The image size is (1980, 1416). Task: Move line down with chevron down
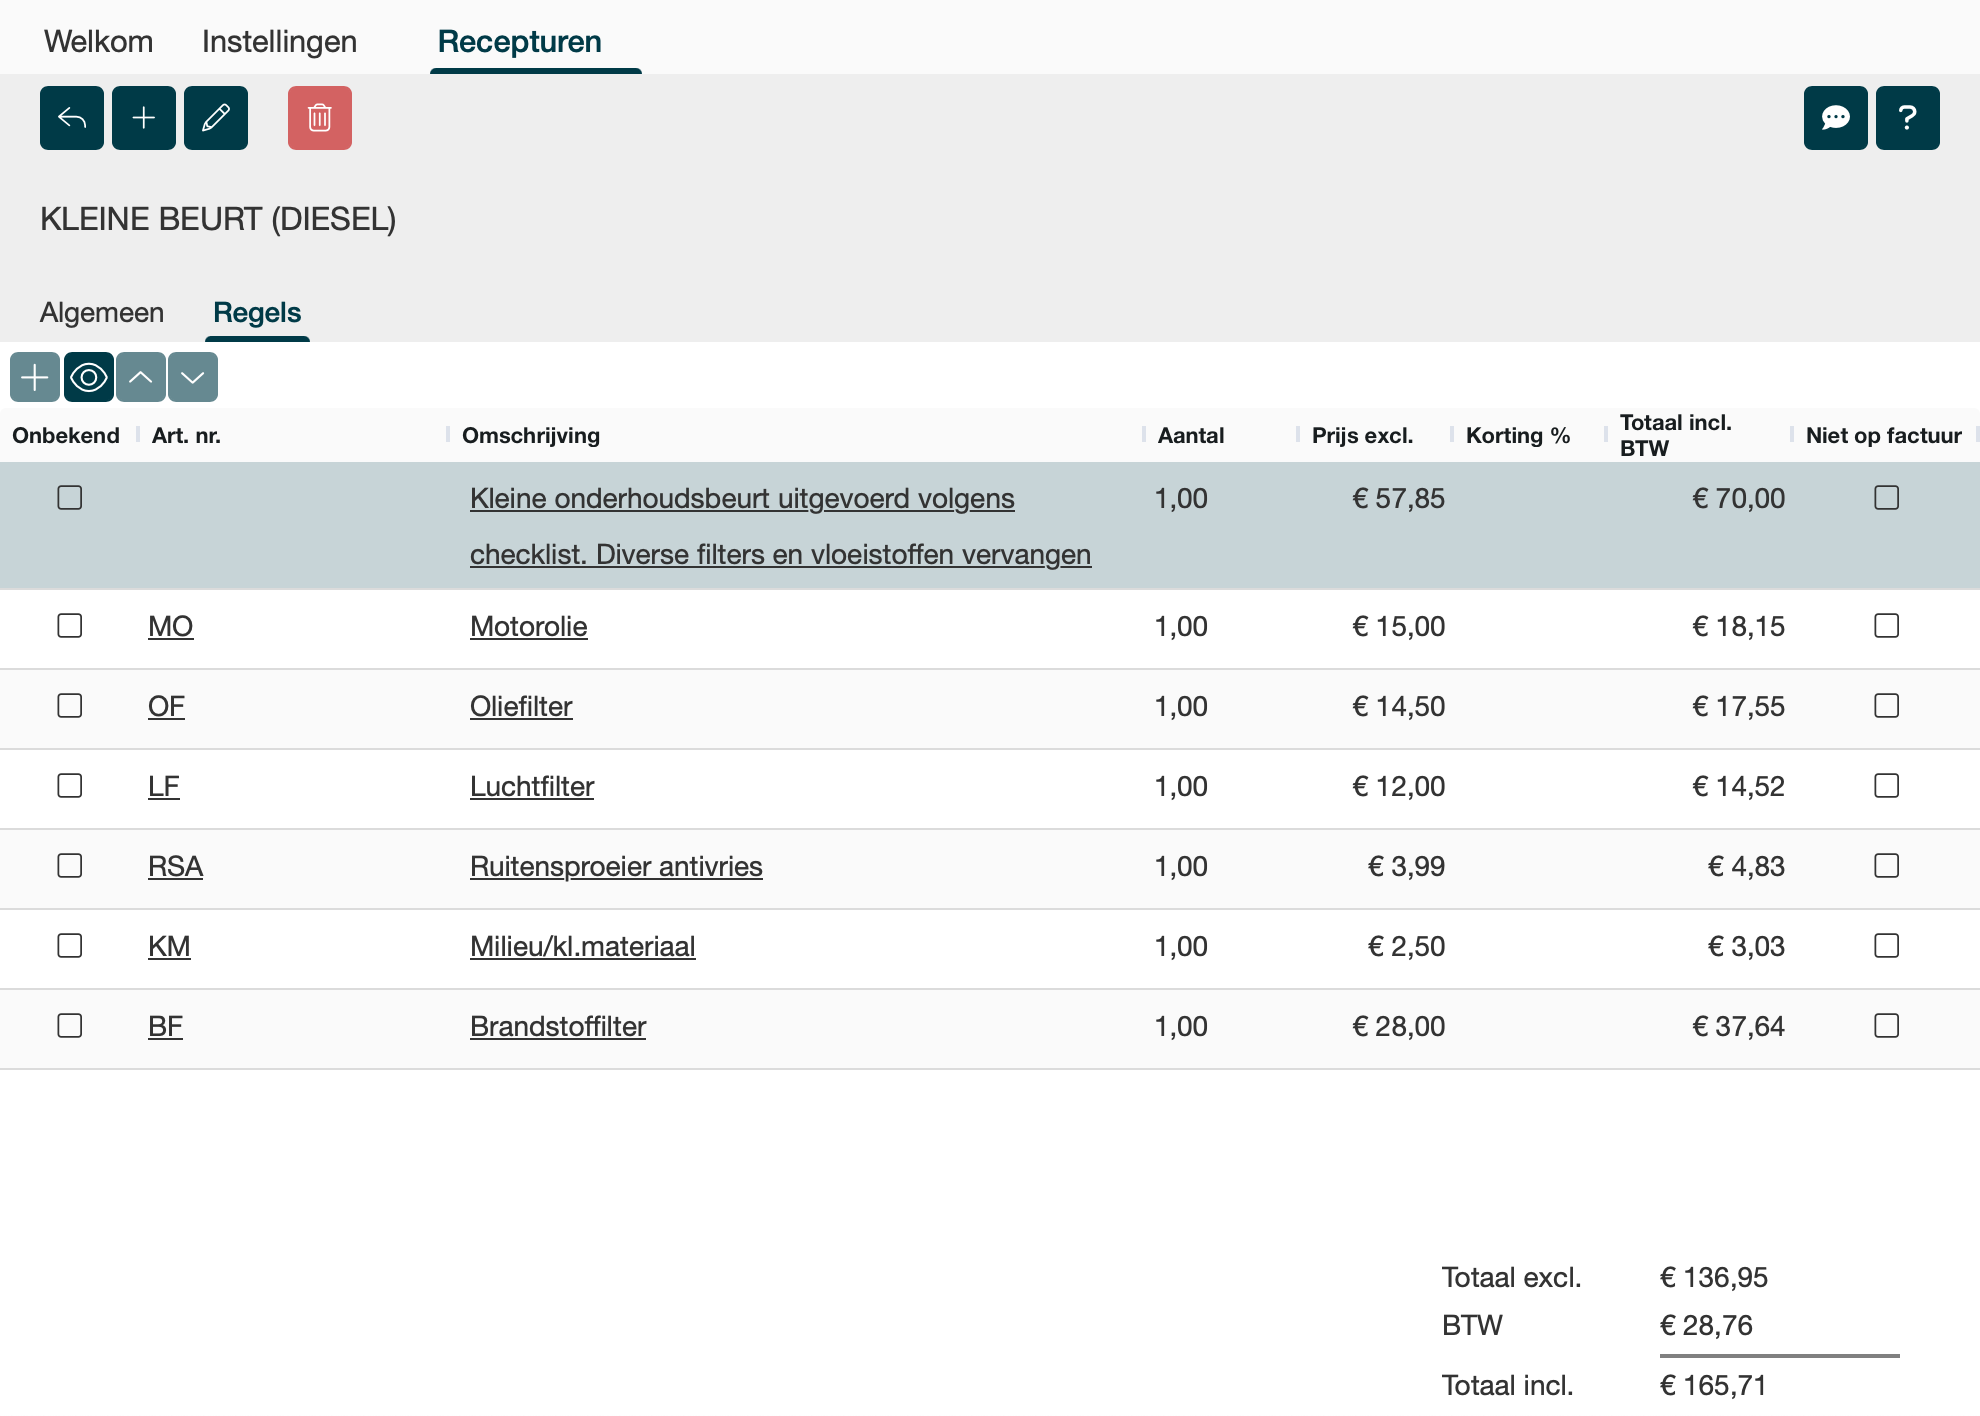[193, 377]
